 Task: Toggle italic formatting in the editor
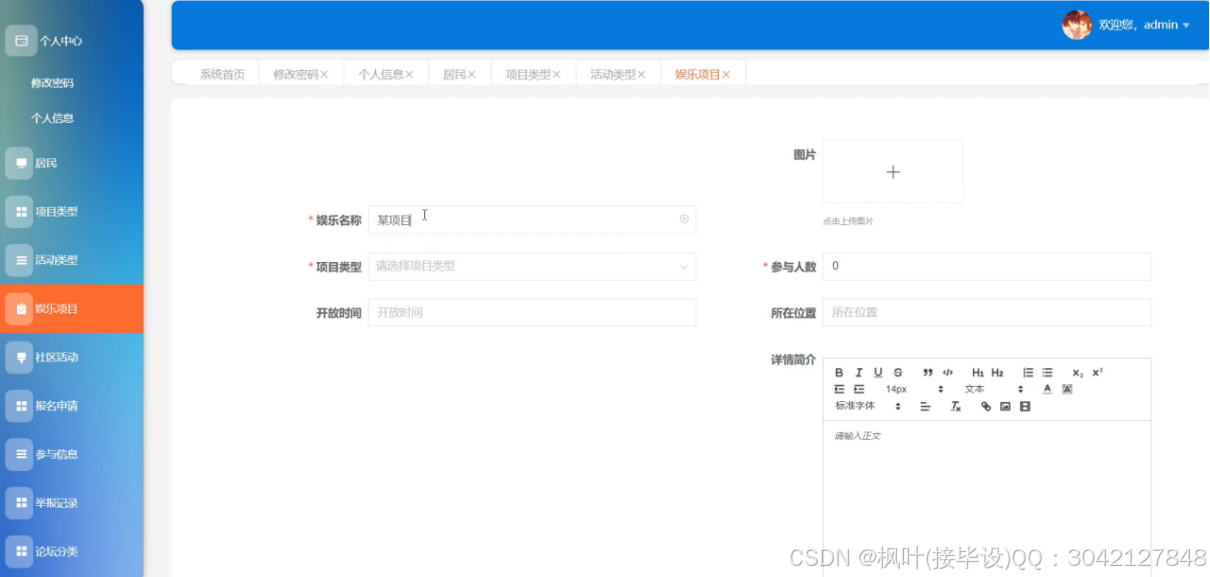tap(858, 372)
